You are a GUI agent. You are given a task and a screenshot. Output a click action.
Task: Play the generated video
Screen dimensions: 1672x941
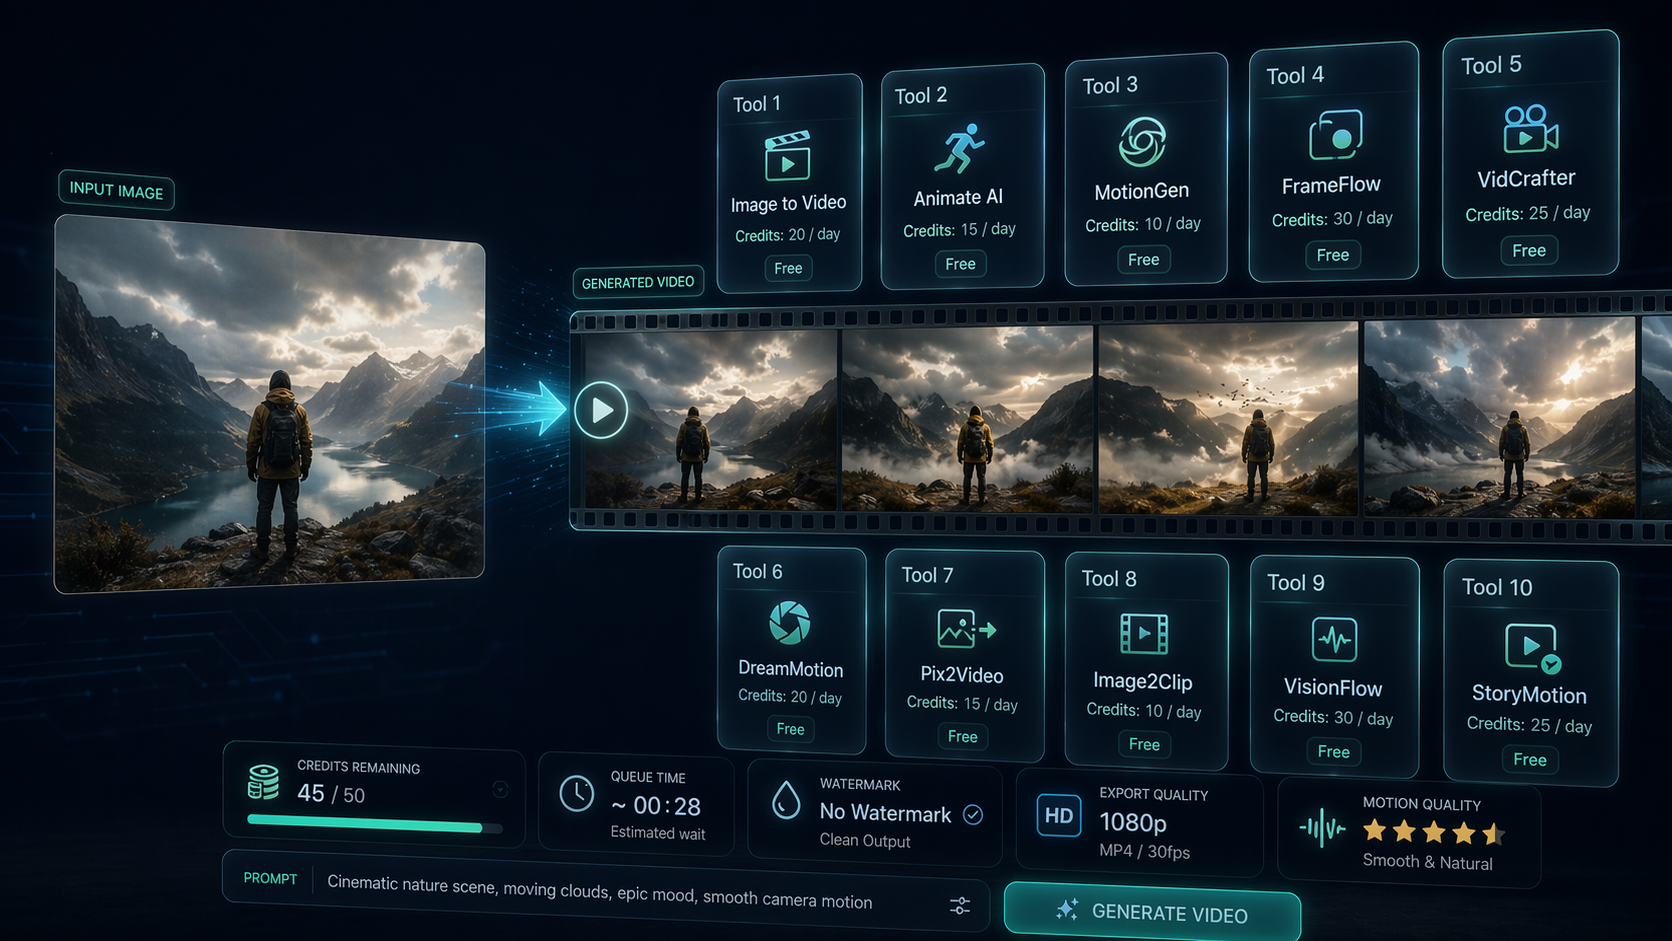(601, 410)
